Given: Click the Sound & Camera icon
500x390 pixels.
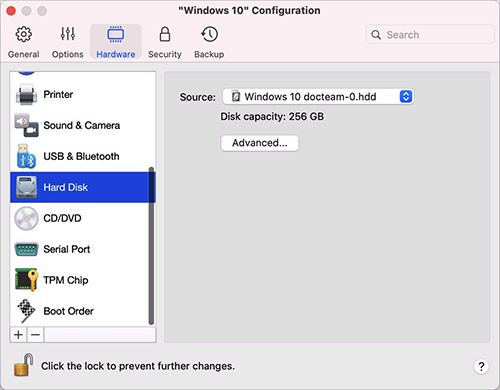Looking at the screenshot, I should click(26, 125).
